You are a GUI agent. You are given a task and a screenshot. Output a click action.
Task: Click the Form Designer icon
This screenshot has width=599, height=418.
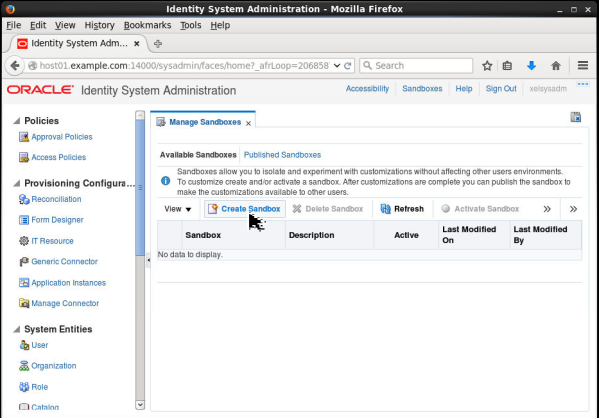click(x=24, y=220)
